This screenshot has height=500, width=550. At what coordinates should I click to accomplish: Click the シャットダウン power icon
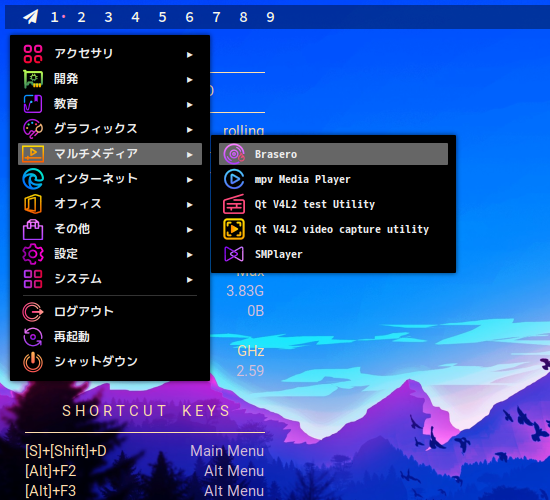pyautogui.click(x=33, y=362)
